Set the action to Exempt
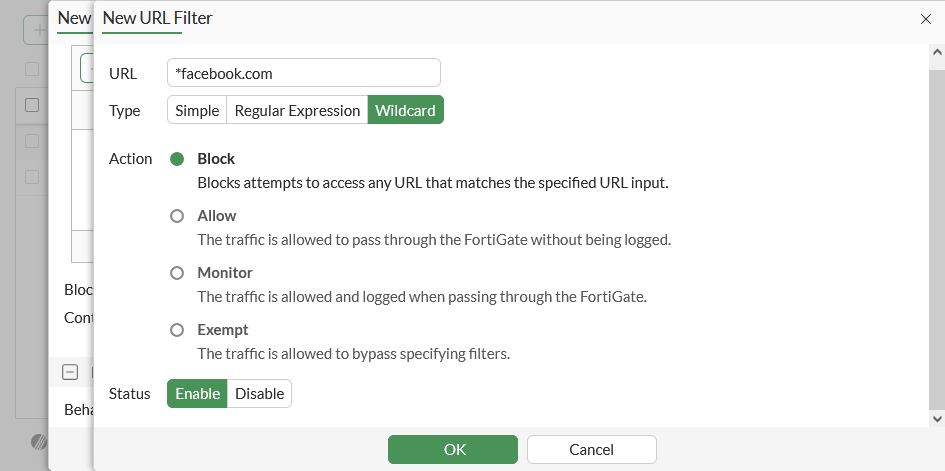This screenshot has width=945, height=471. point(177,330)
